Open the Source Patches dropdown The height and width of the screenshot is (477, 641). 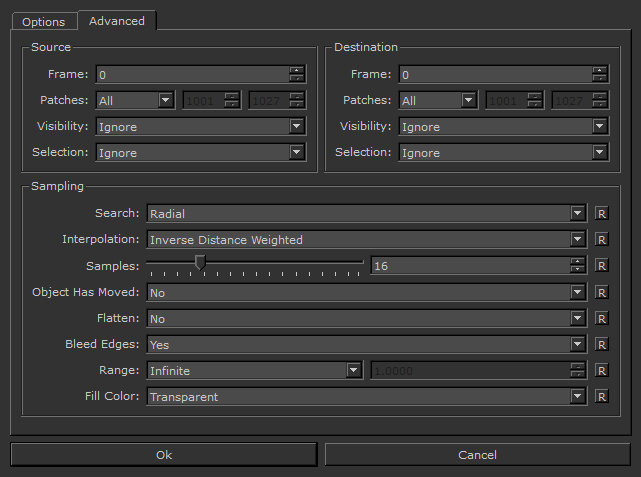point(135,101)
